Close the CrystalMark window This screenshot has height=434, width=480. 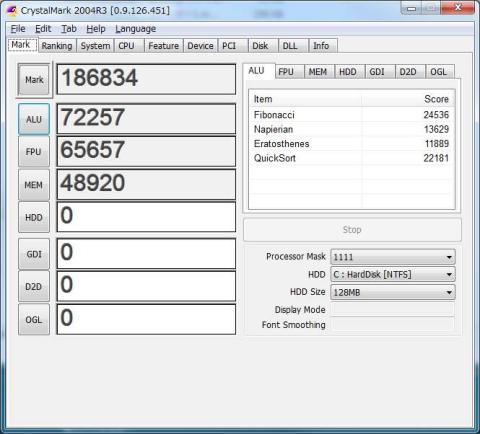pos(457,8)
